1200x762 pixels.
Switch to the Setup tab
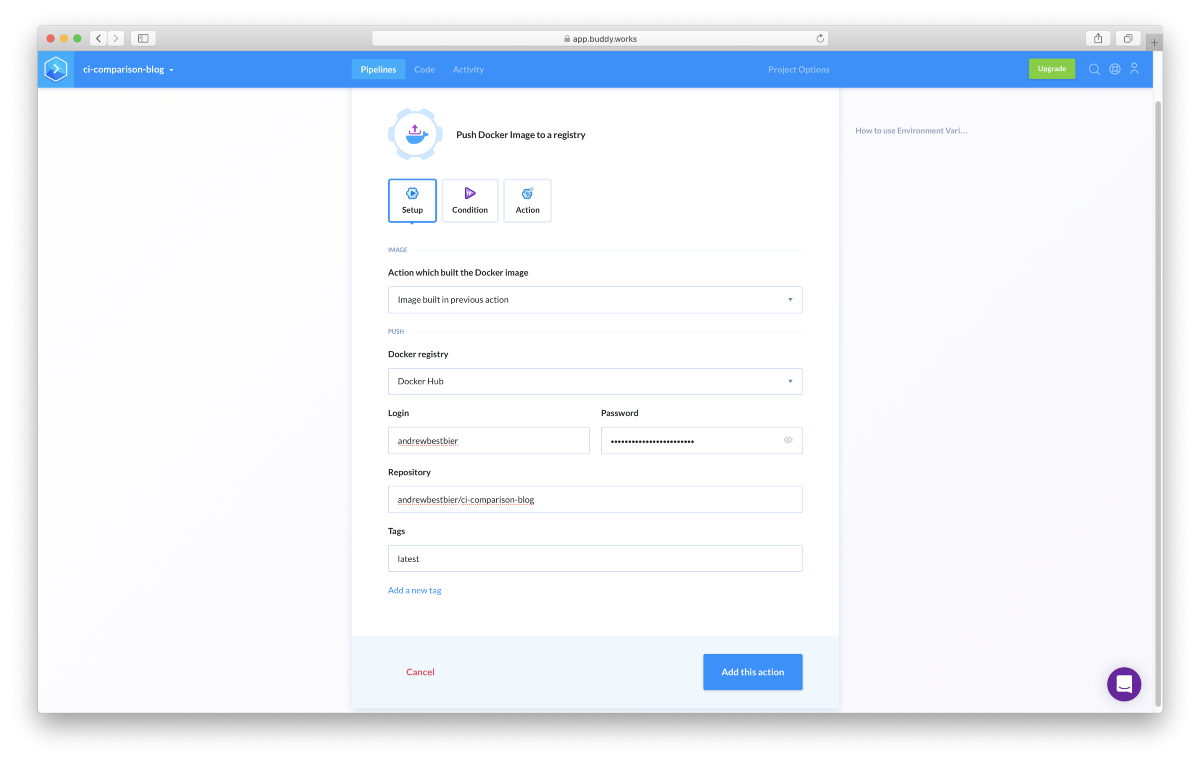[412, 200]
